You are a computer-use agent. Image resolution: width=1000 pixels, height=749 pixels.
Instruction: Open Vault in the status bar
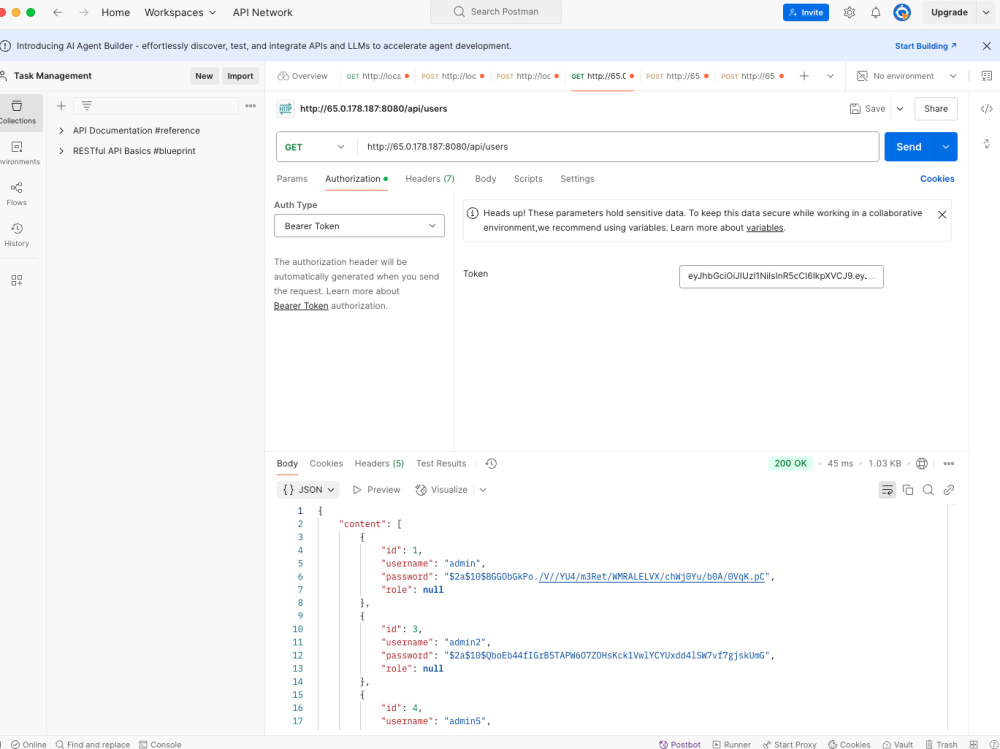tap(898, 745)
